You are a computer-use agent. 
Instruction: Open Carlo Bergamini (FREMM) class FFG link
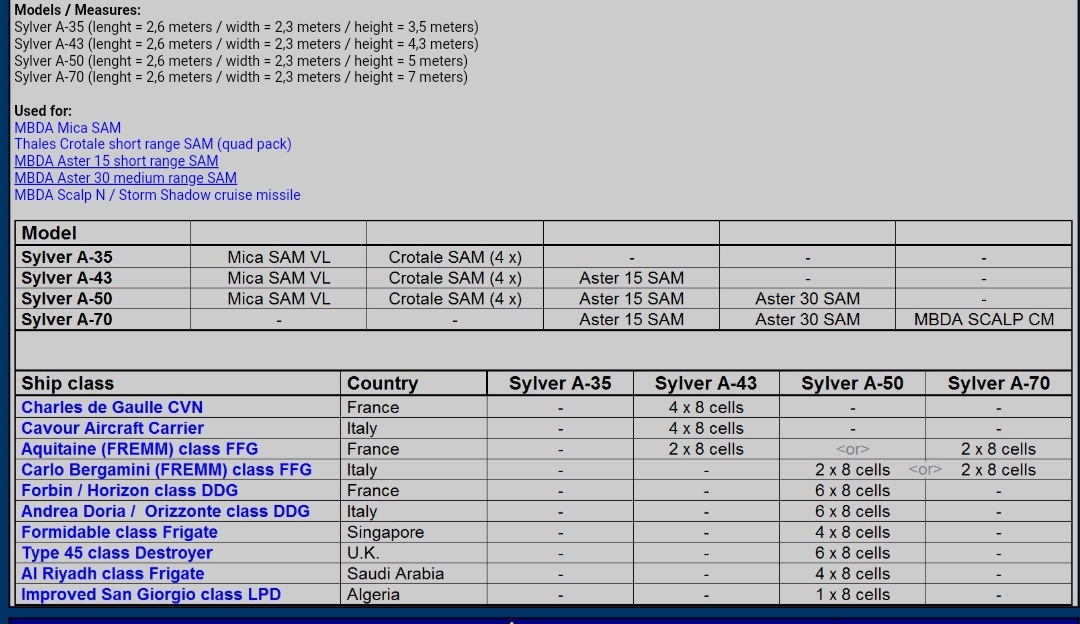(x=166, y=470)
